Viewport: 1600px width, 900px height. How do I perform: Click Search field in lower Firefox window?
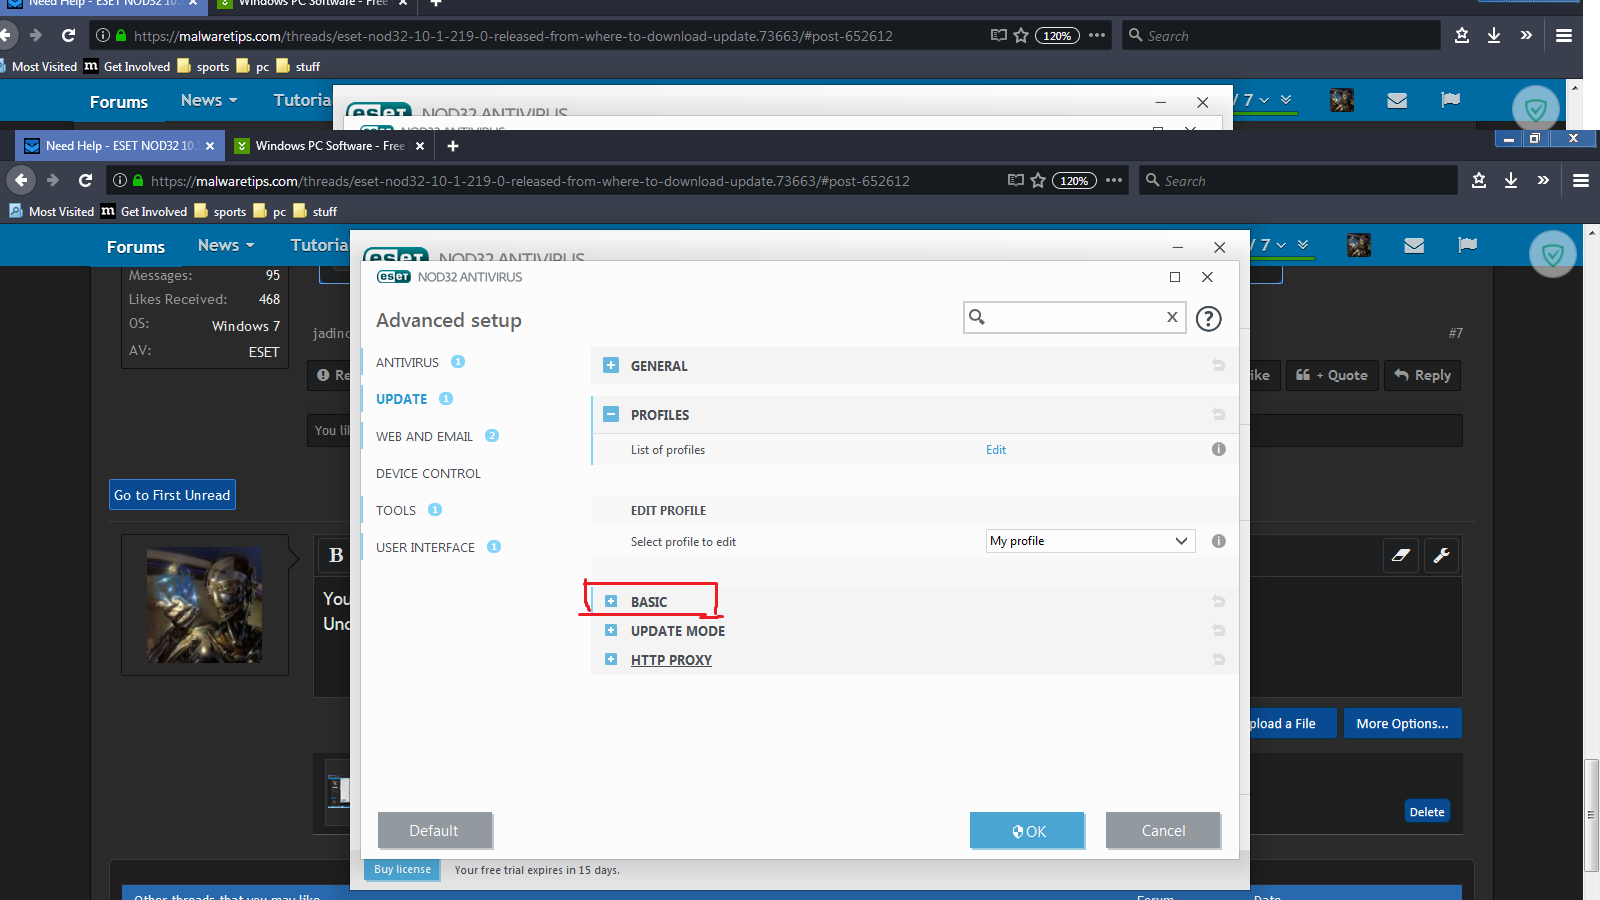tap(1298, 180)
